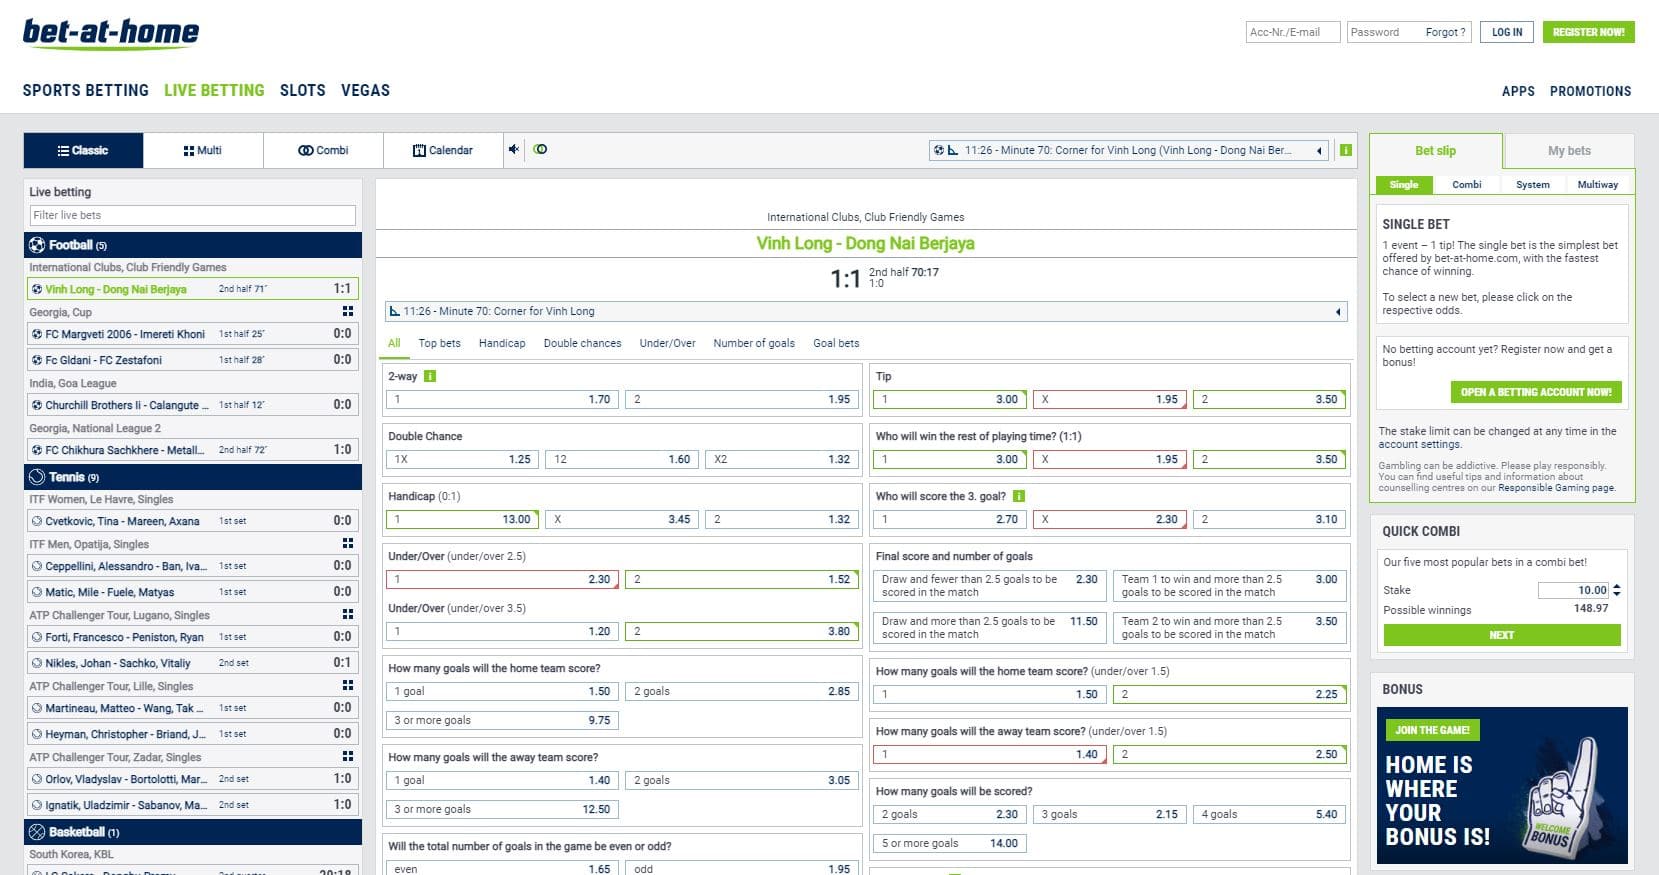Click tennis icon beside Cvetkovic, Tina match
This screenshot has height=875, width=1659.
pyautogui.click(x=37, y=521)
